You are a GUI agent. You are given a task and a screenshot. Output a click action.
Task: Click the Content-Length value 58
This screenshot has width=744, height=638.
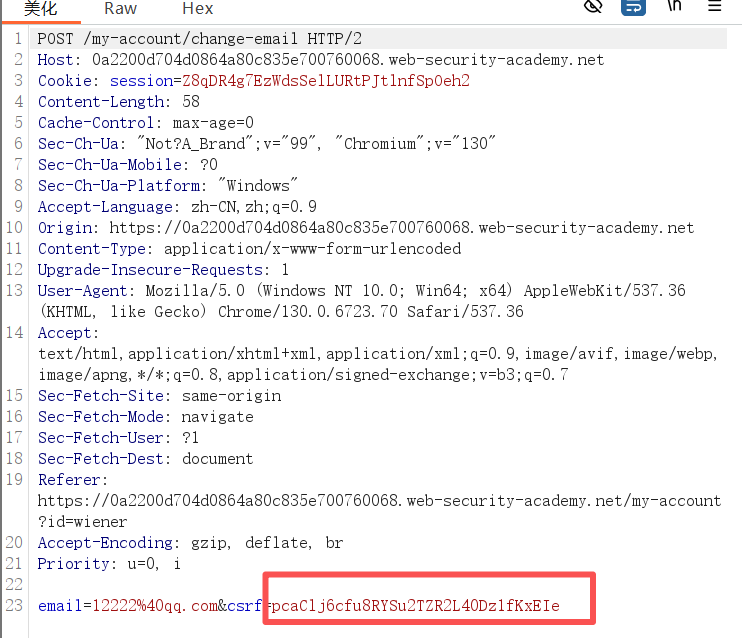pos(190,102)
